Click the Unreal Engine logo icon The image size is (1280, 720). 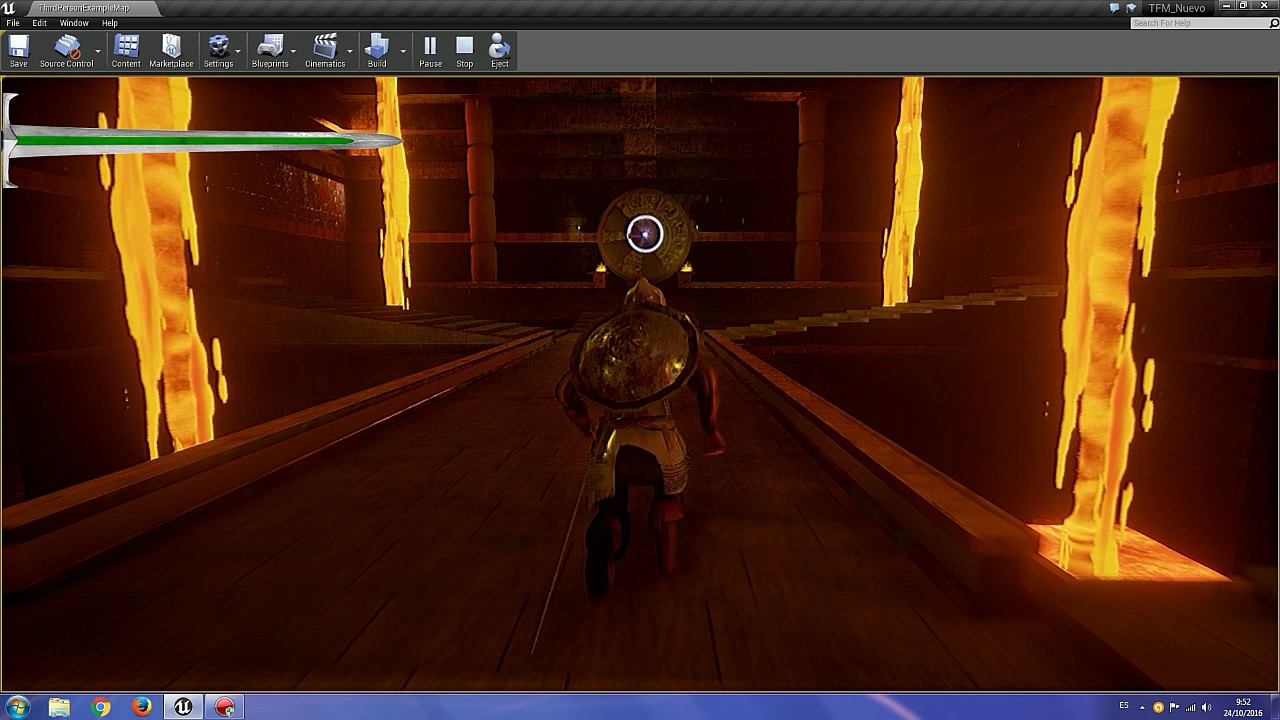point(9,8)
